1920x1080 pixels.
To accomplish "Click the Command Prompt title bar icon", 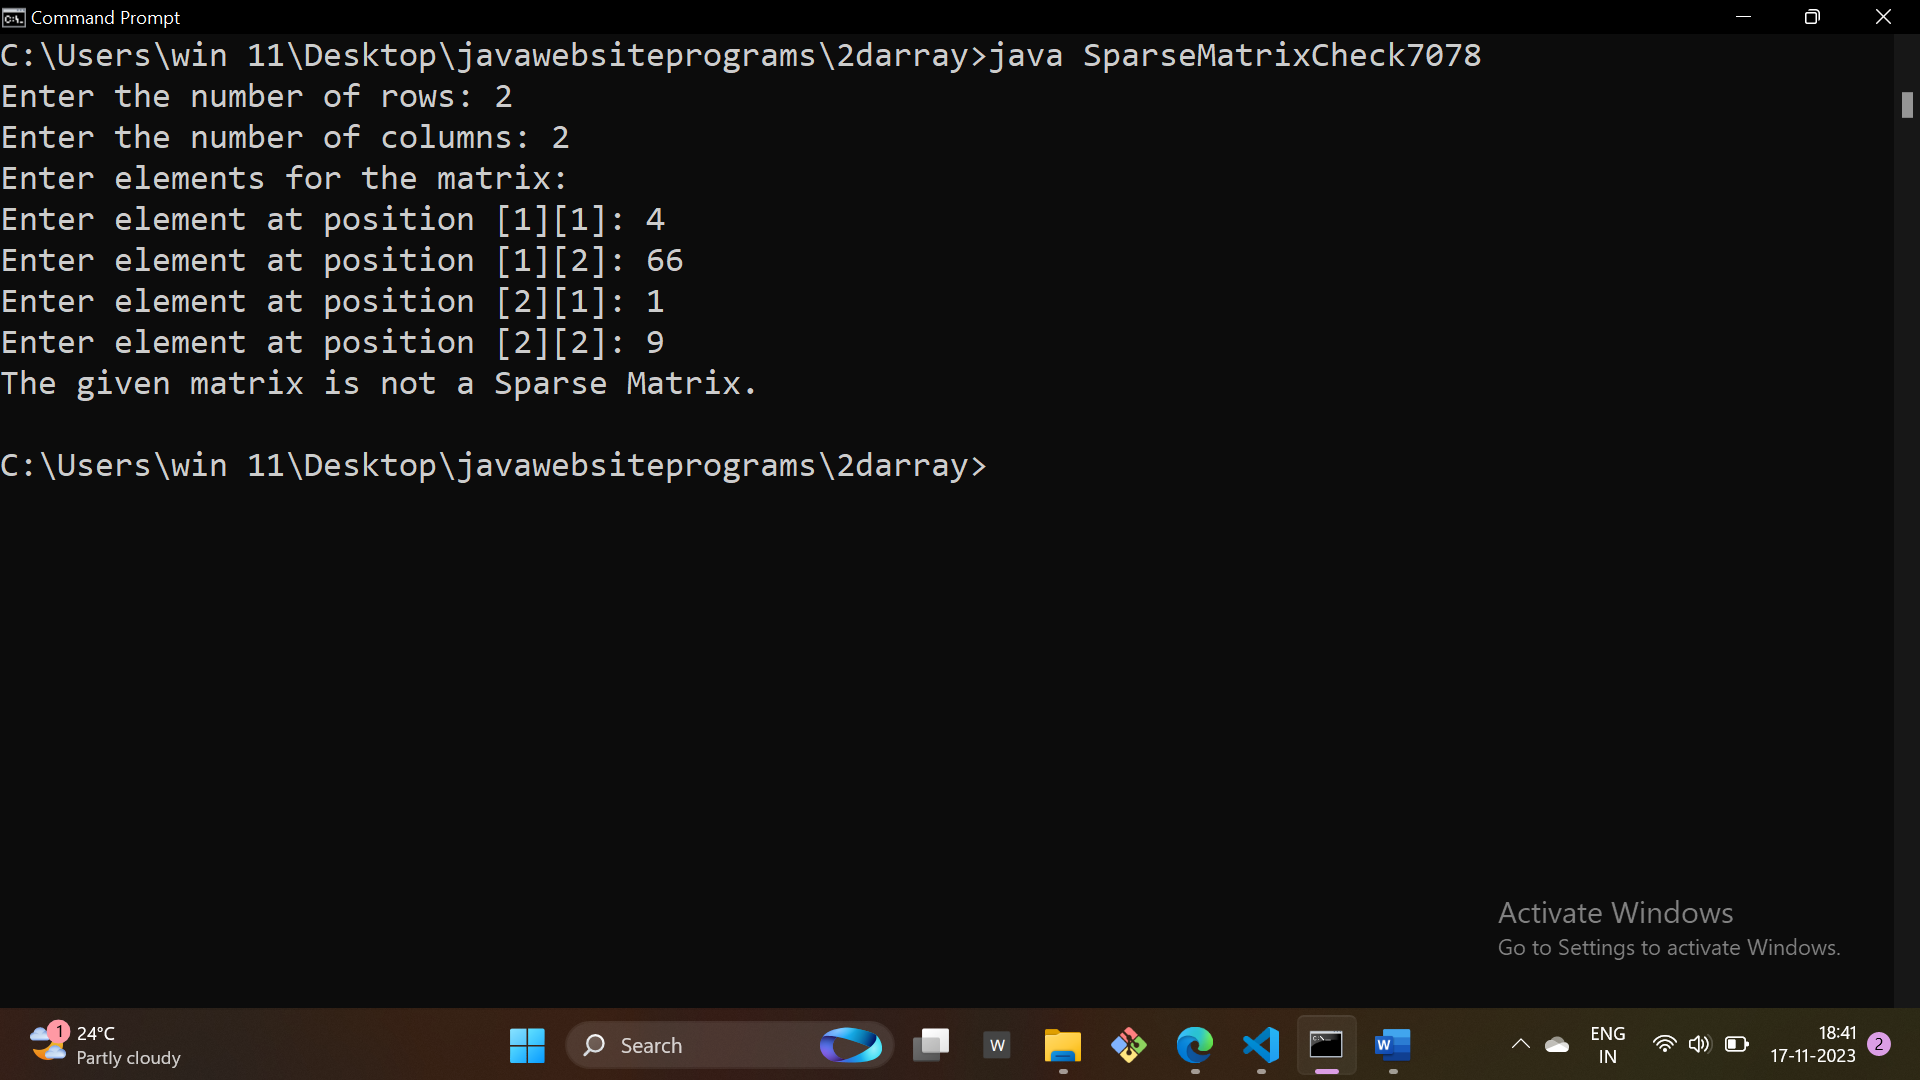I will point(13,17).
